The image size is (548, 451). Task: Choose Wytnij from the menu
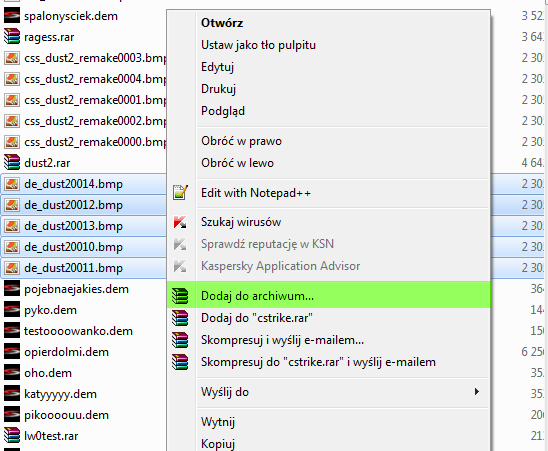[x=218, y=422]
